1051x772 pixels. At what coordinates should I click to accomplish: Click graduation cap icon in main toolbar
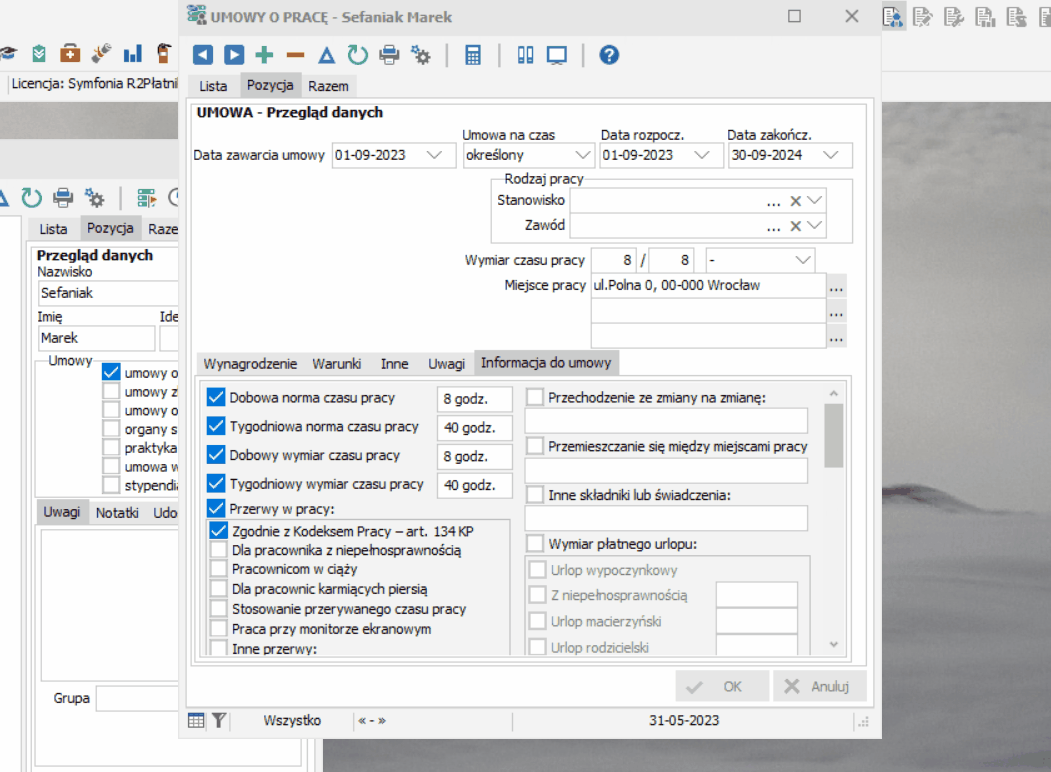[8, 54]
